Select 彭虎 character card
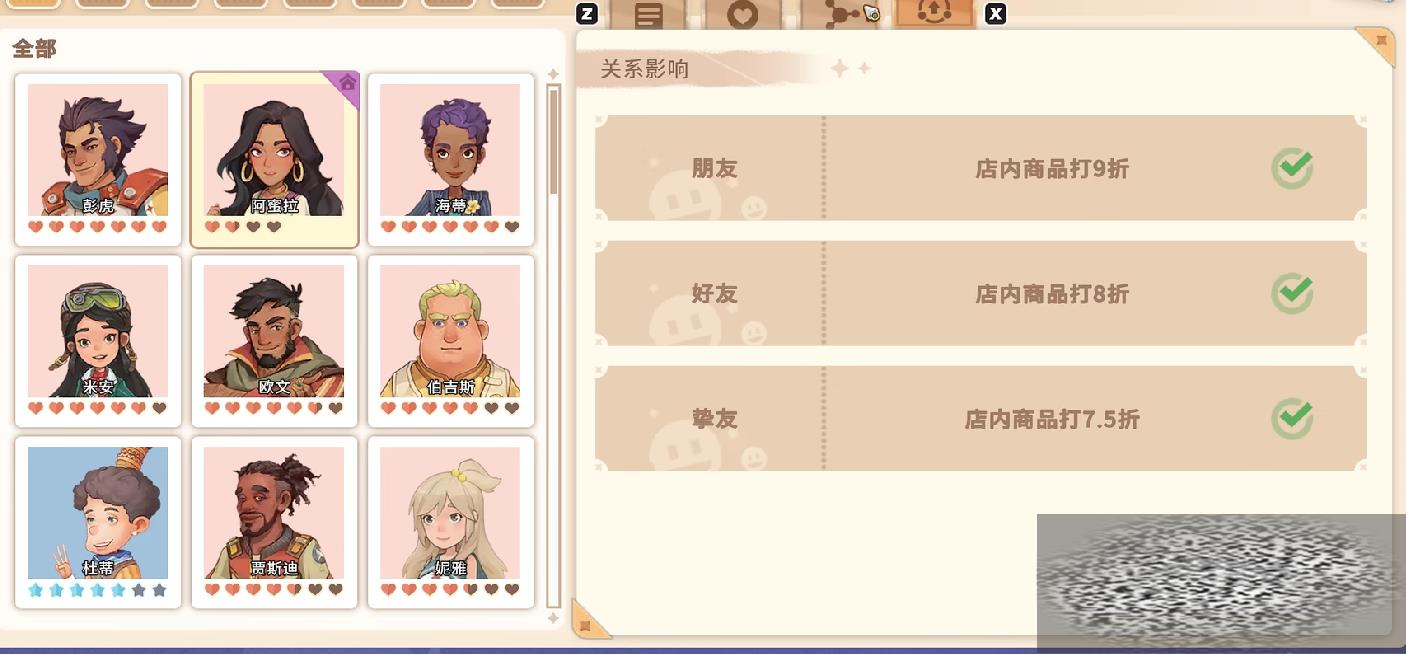 click(98, 159)
